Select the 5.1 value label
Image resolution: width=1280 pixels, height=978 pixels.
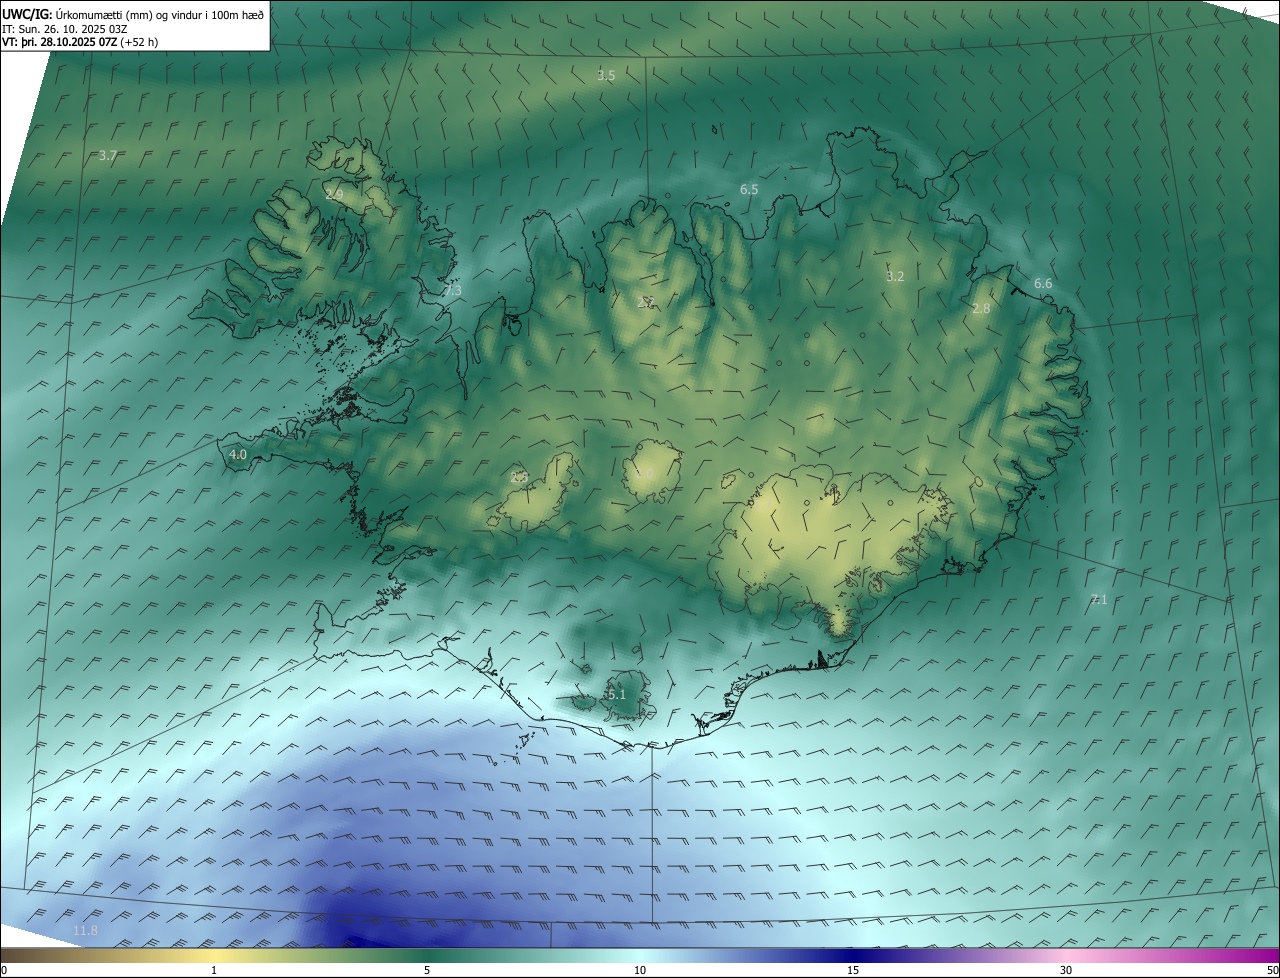pyautogui.click(x=615, y=694)
